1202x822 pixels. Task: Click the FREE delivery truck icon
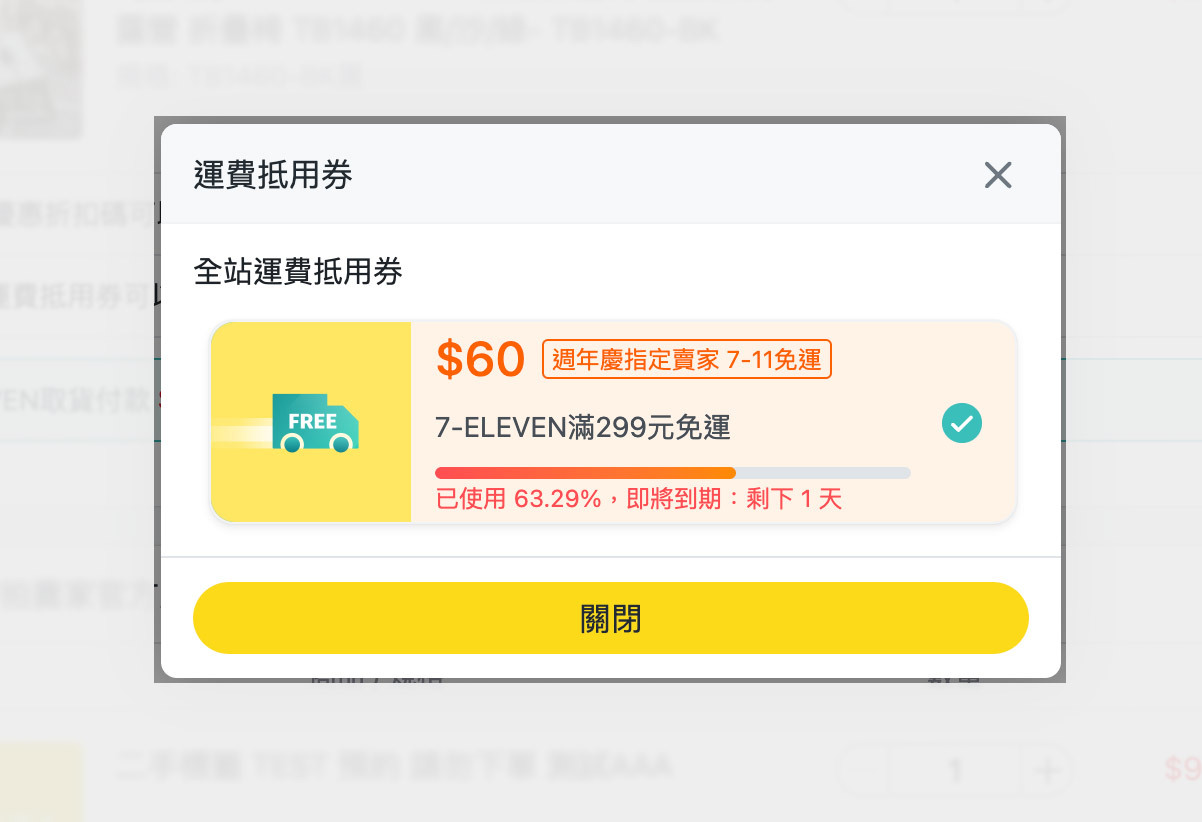[x=315, y=422]
